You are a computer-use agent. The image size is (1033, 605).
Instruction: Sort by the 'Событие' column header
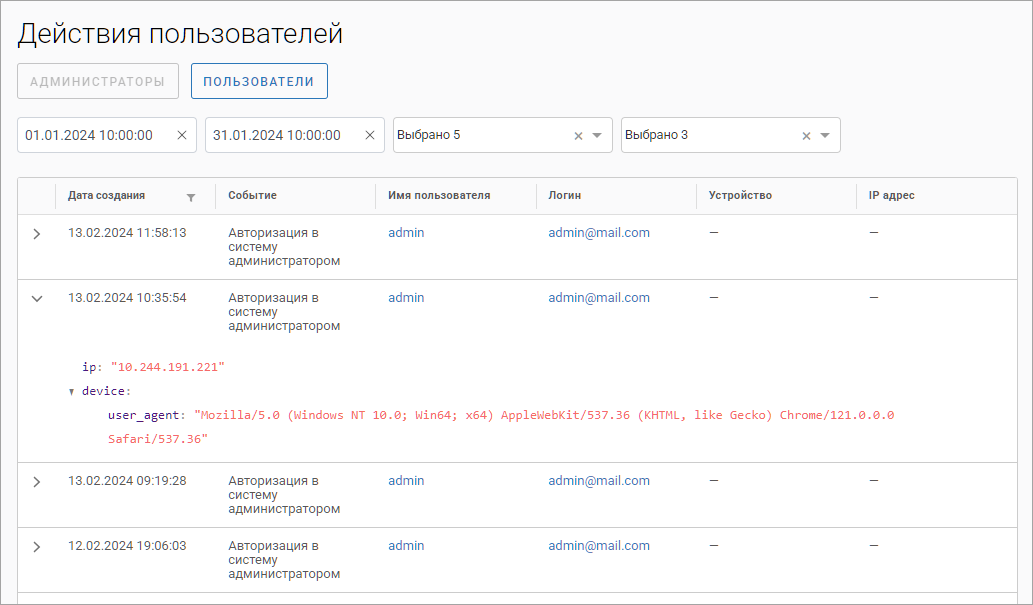(x=252, y=196)
